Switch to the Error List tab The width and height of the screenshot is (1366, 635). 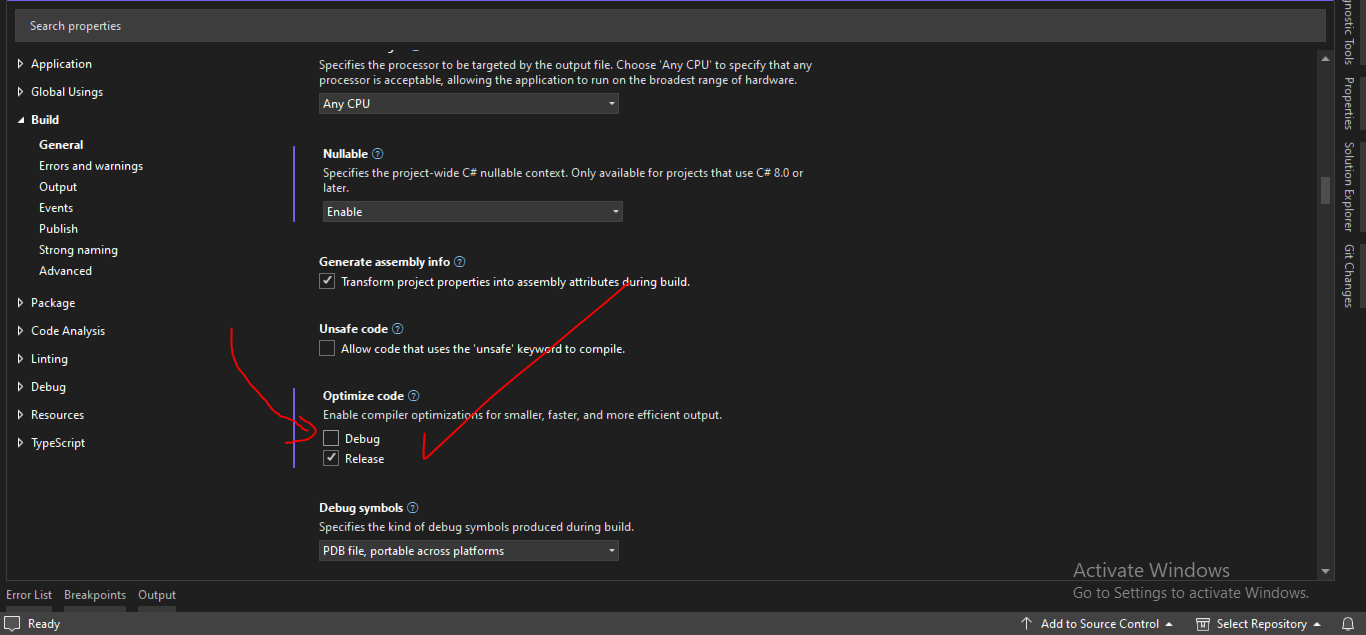(x=29, y=595)
